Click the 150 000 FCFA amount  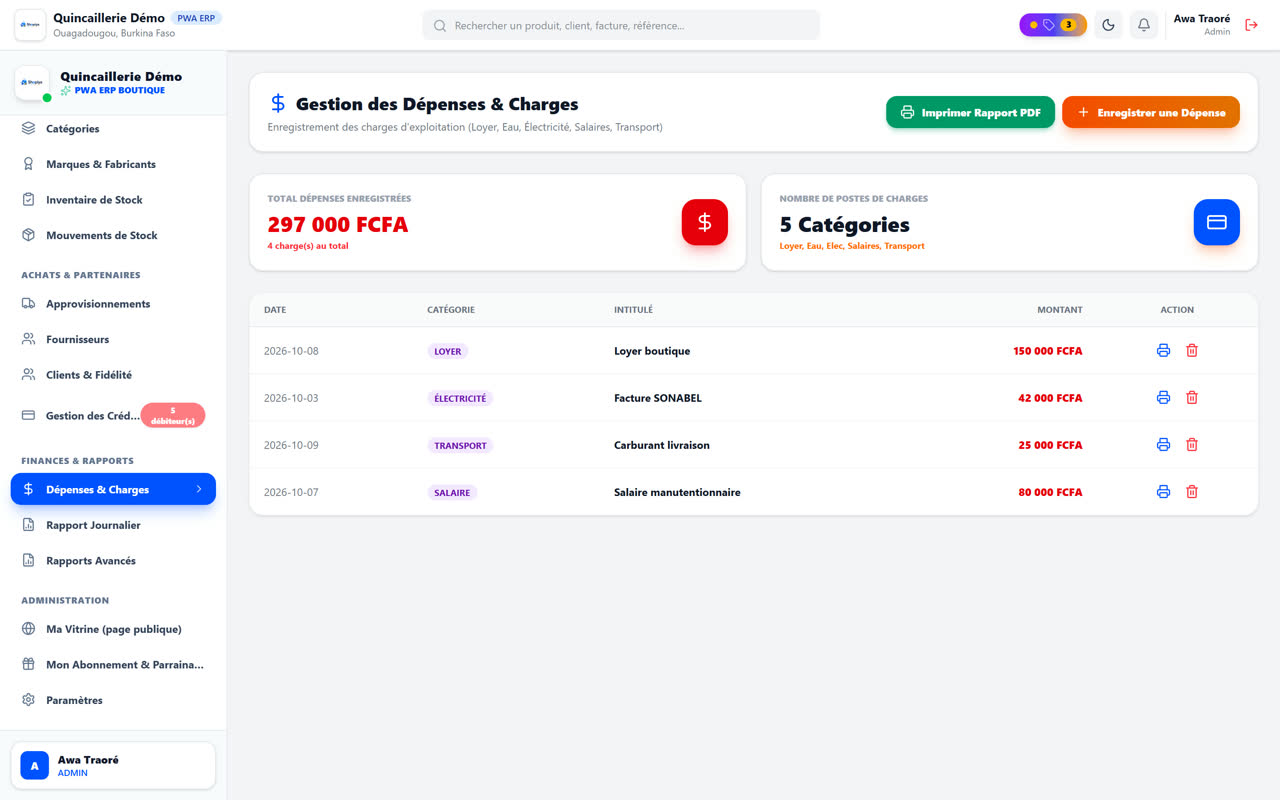coord(1047,351)
